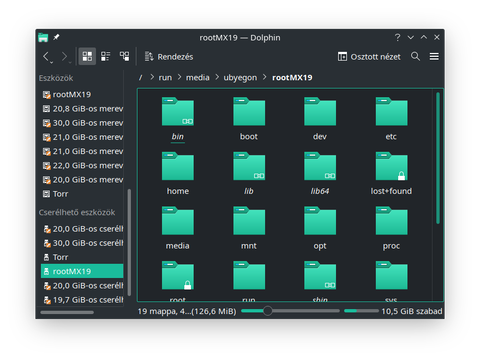Viewport: 480px width, 361px height.
Task: Toggle Osztott nézet split view
Action: click(369, 57)
